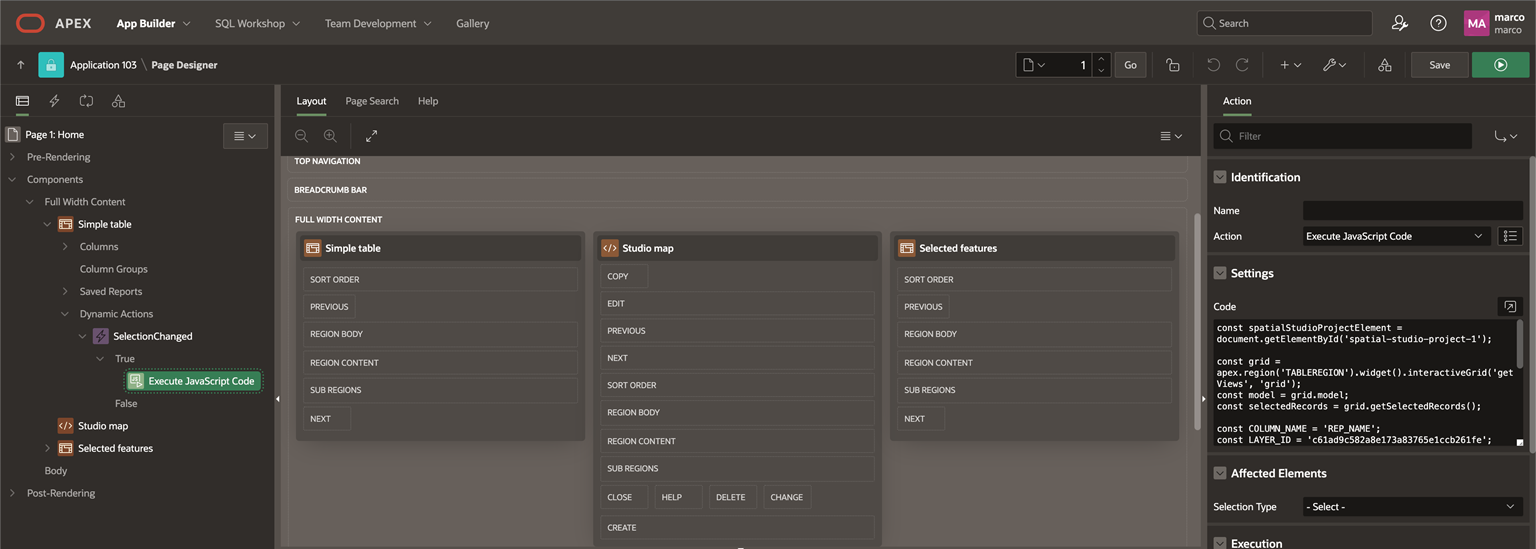Image resolution: width=1536 pixels, height=549 pixels.
Task: Open the Utilities wrench menu
Action: pos(1334,65)
